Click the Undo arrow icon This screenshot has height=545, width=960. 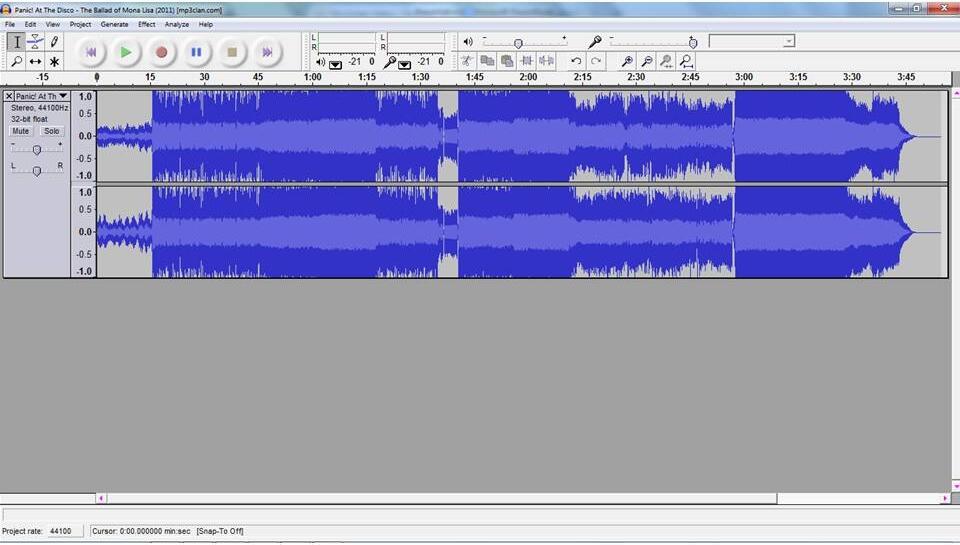click(x=576, y=62)
